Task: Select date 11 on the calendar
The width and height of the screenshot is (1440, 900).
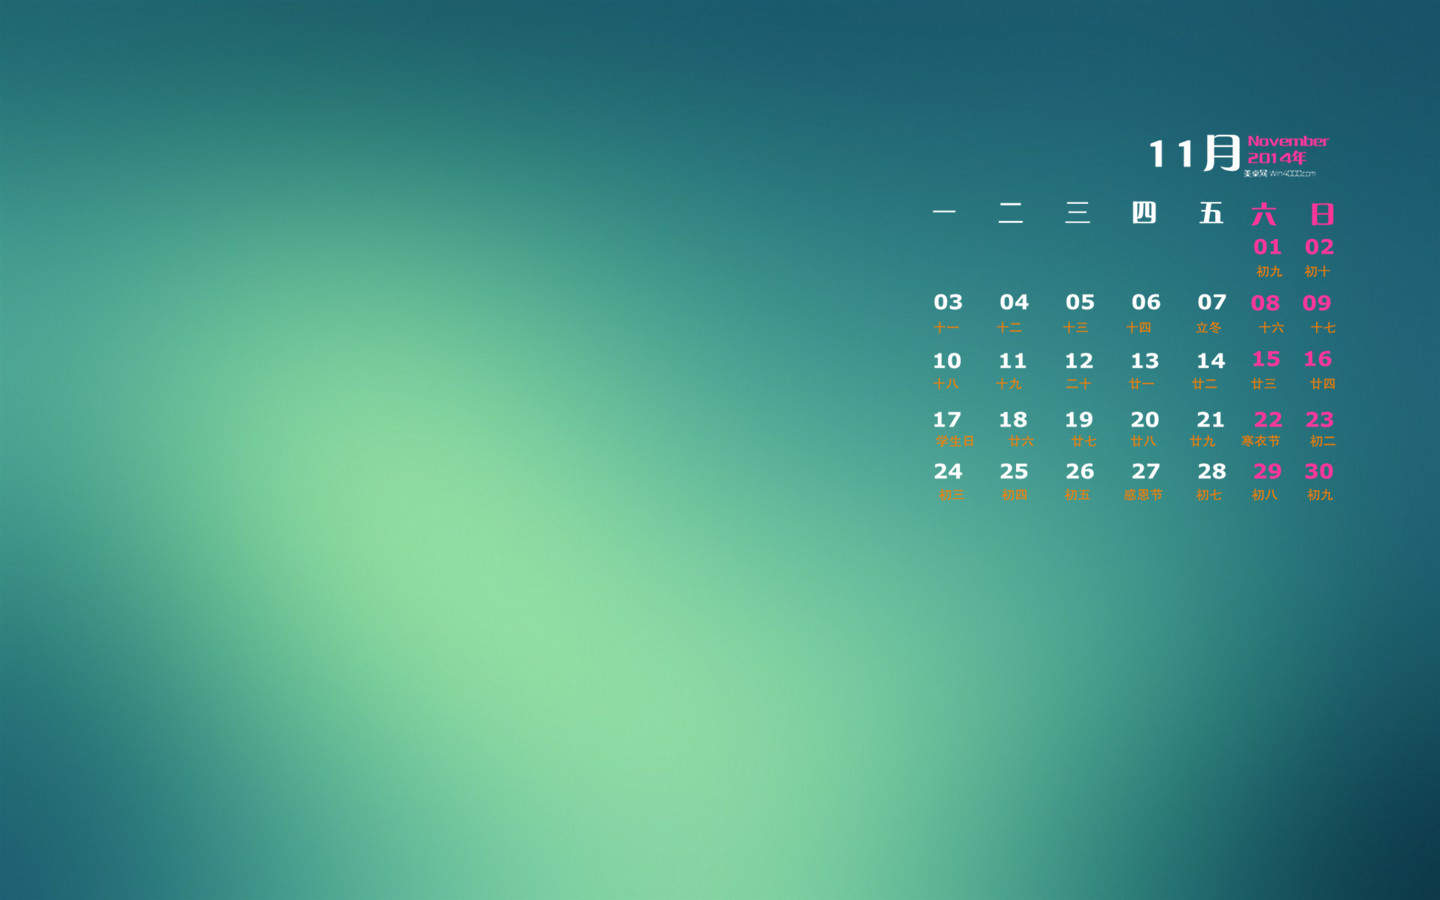Action: pos(1012,361)
